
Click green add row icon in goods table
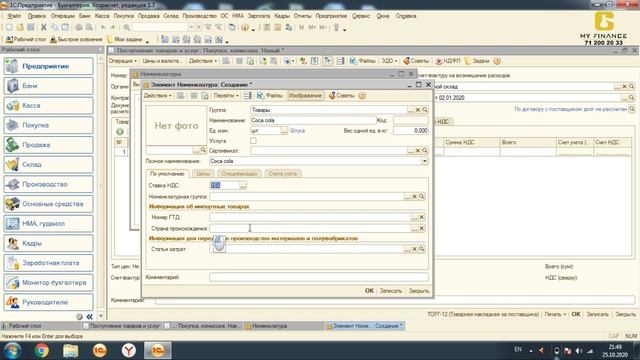click(x=120, y=131)
